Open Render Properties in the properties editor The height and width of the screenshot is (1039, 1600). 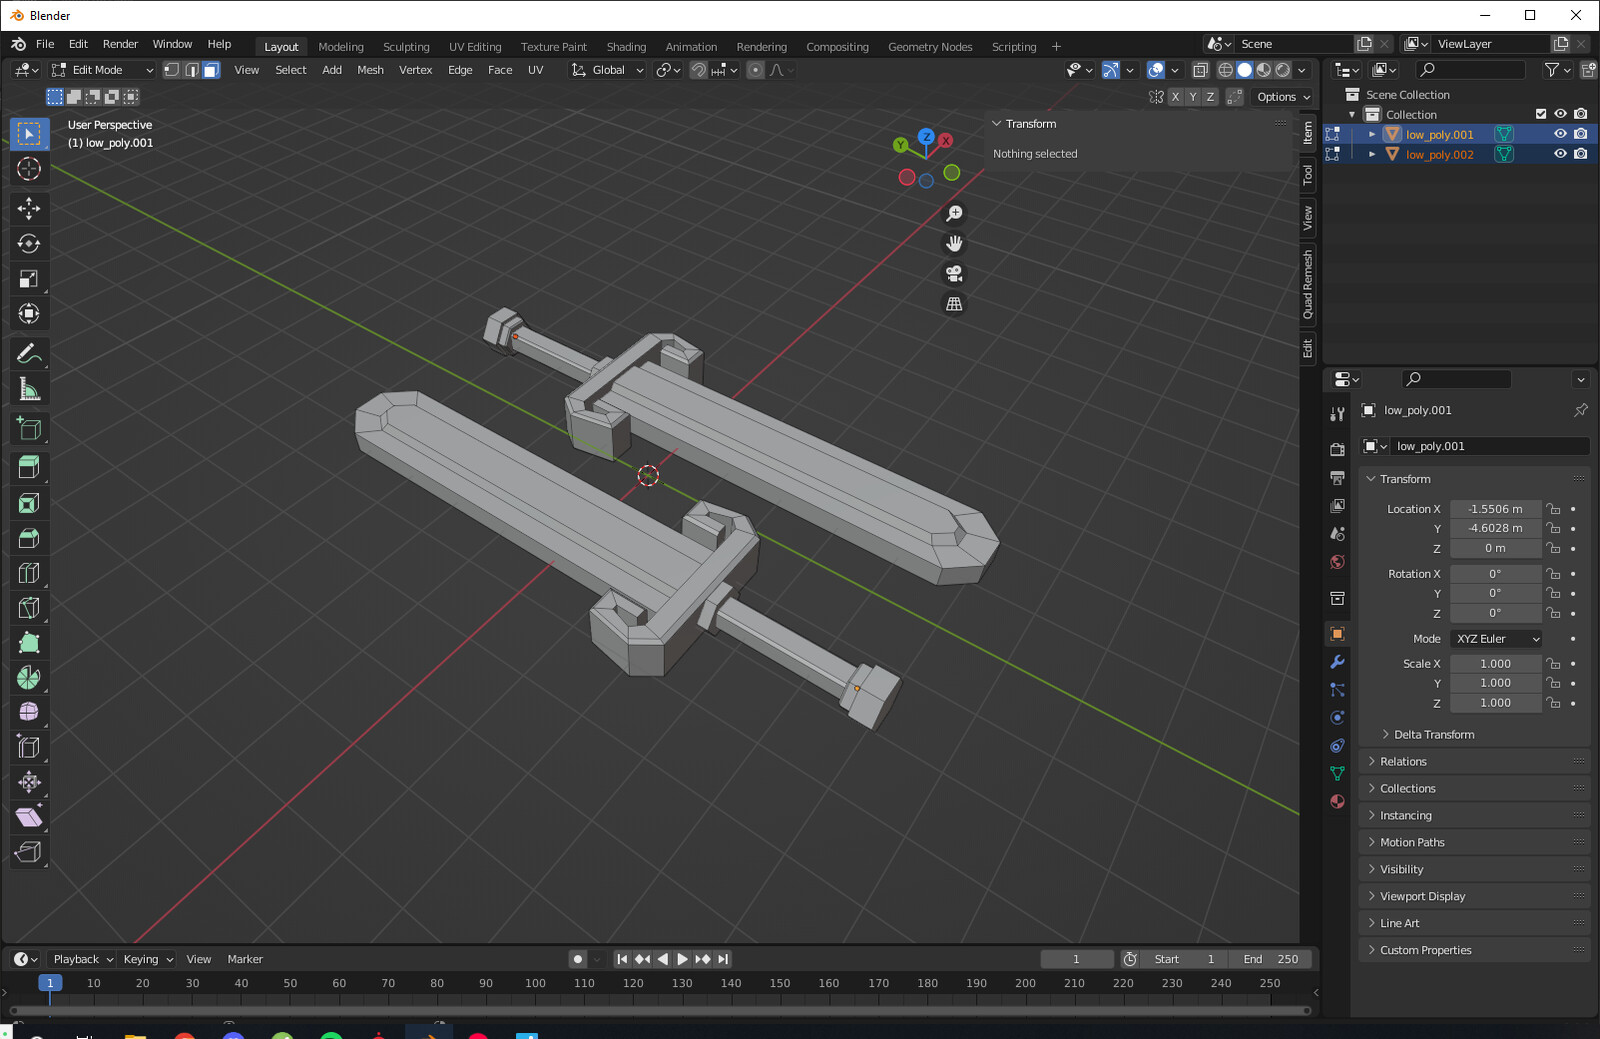[x=1337, y=448]
